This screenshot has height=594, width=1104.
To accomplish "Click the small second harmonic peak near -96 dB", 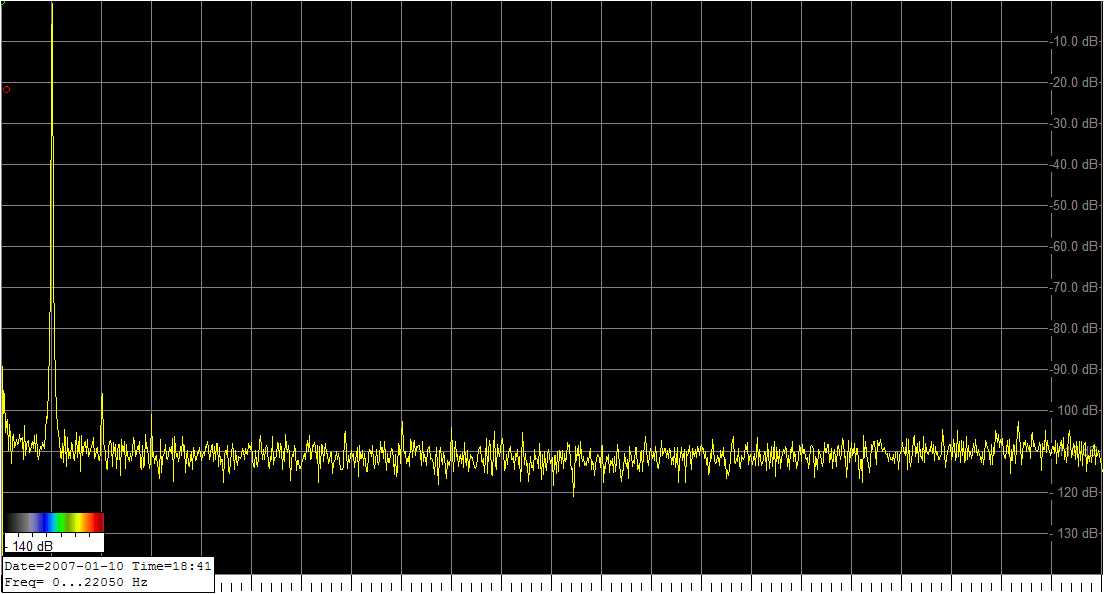I will (102, 421).
